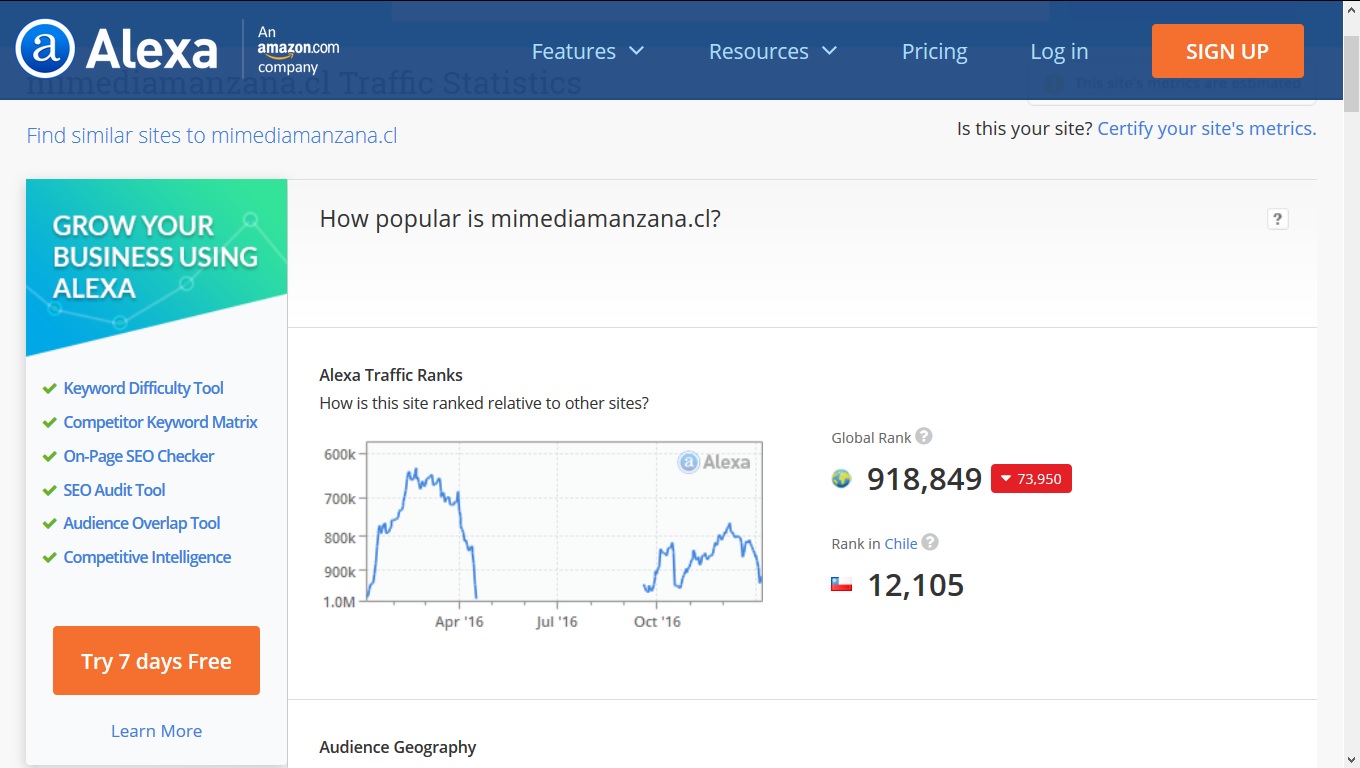
Task: Go to the Pricing page
Action: [x=934, y=51]
